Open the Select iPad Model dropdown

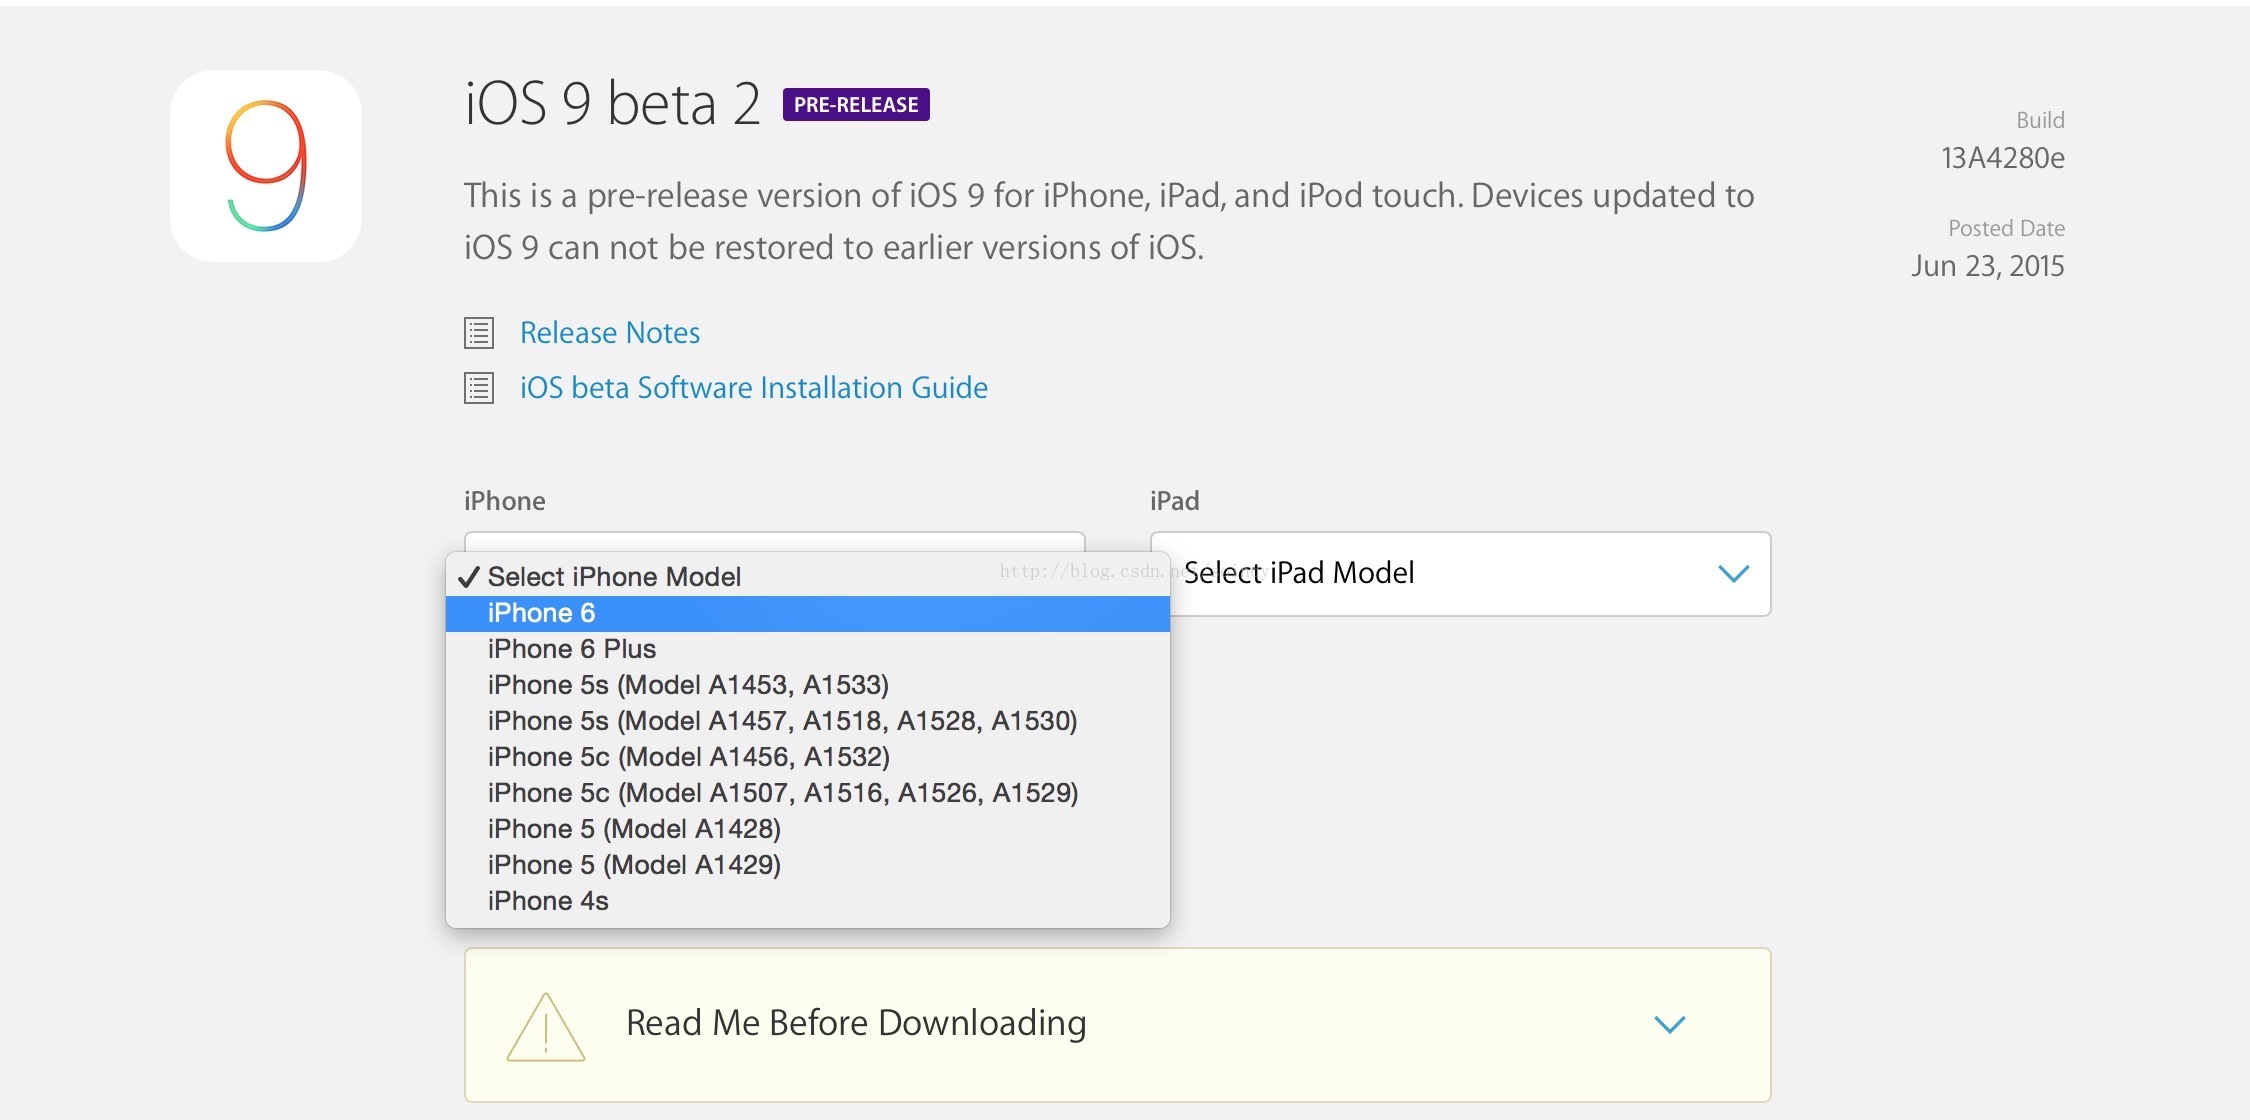[x=1460, y=573]
